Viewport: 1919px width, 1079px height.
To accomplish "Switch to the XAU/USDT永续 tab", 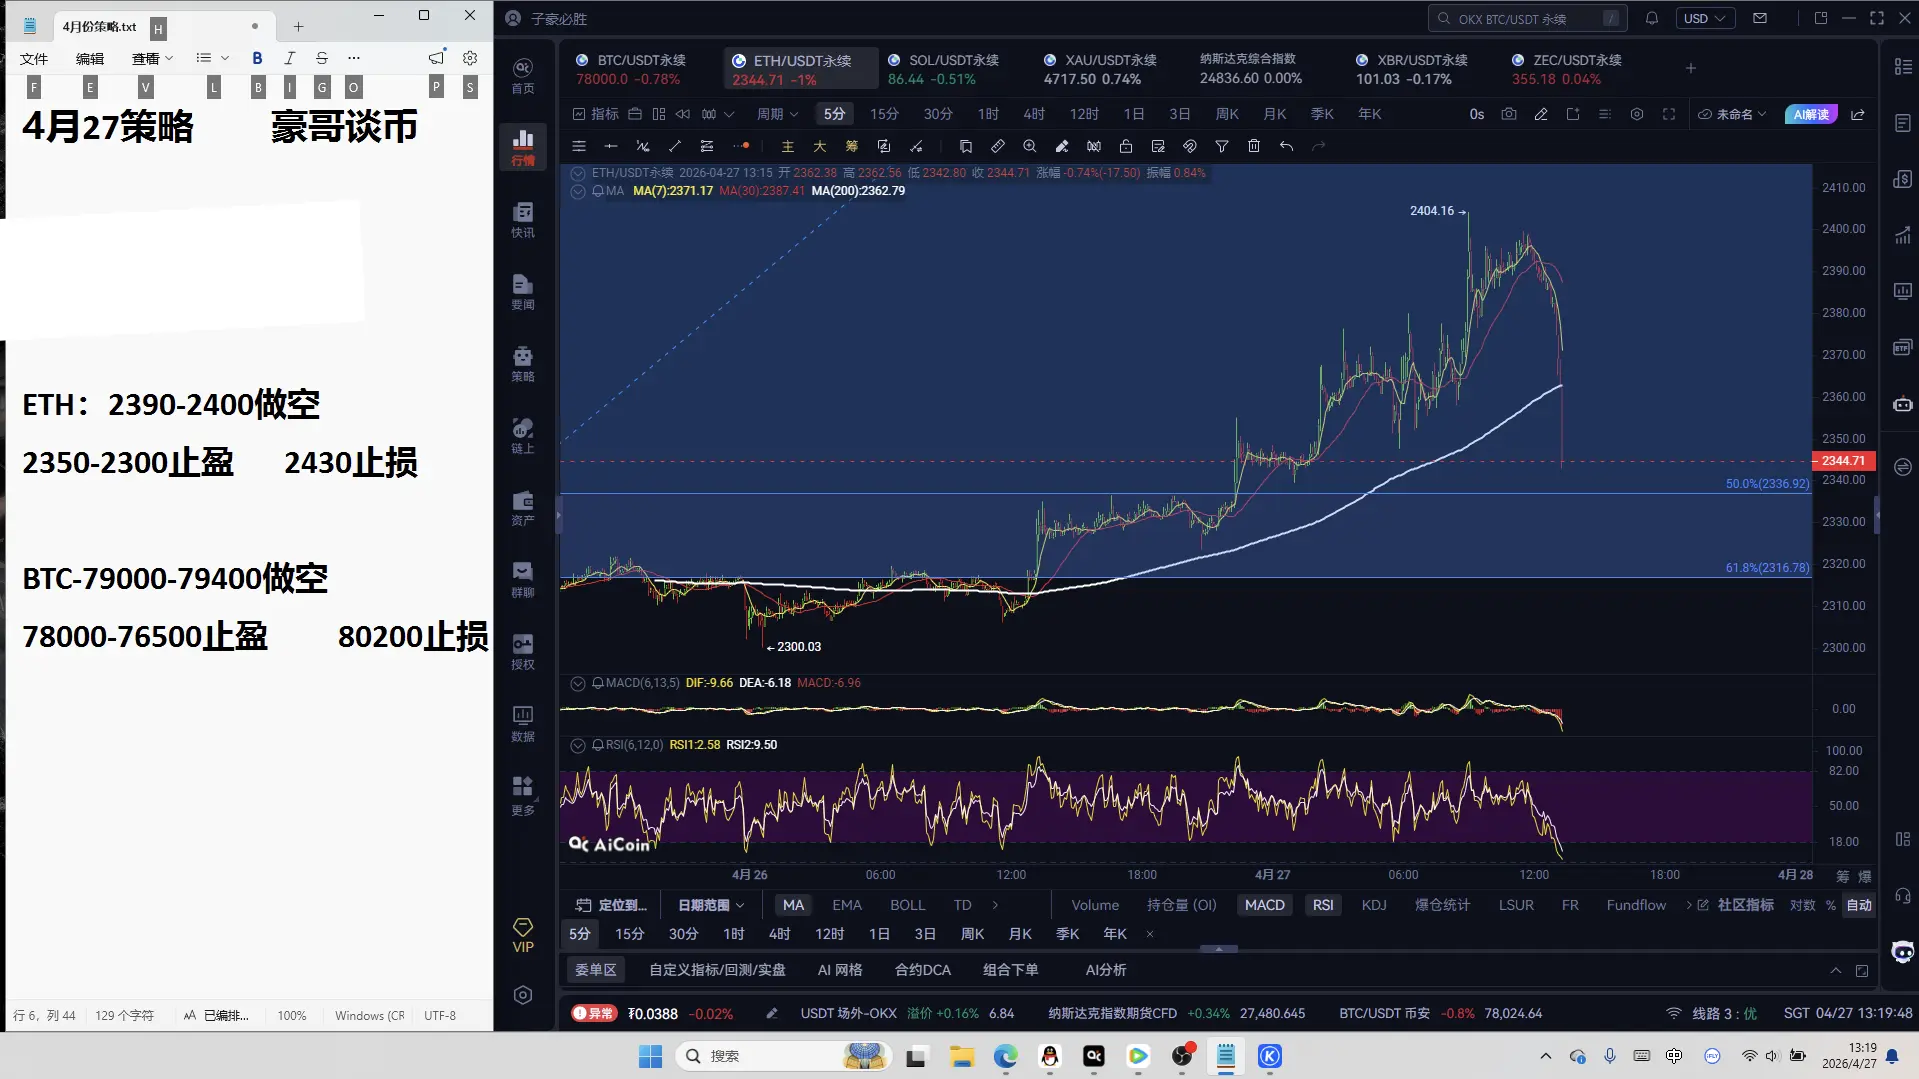I will tap(1100, 69).
